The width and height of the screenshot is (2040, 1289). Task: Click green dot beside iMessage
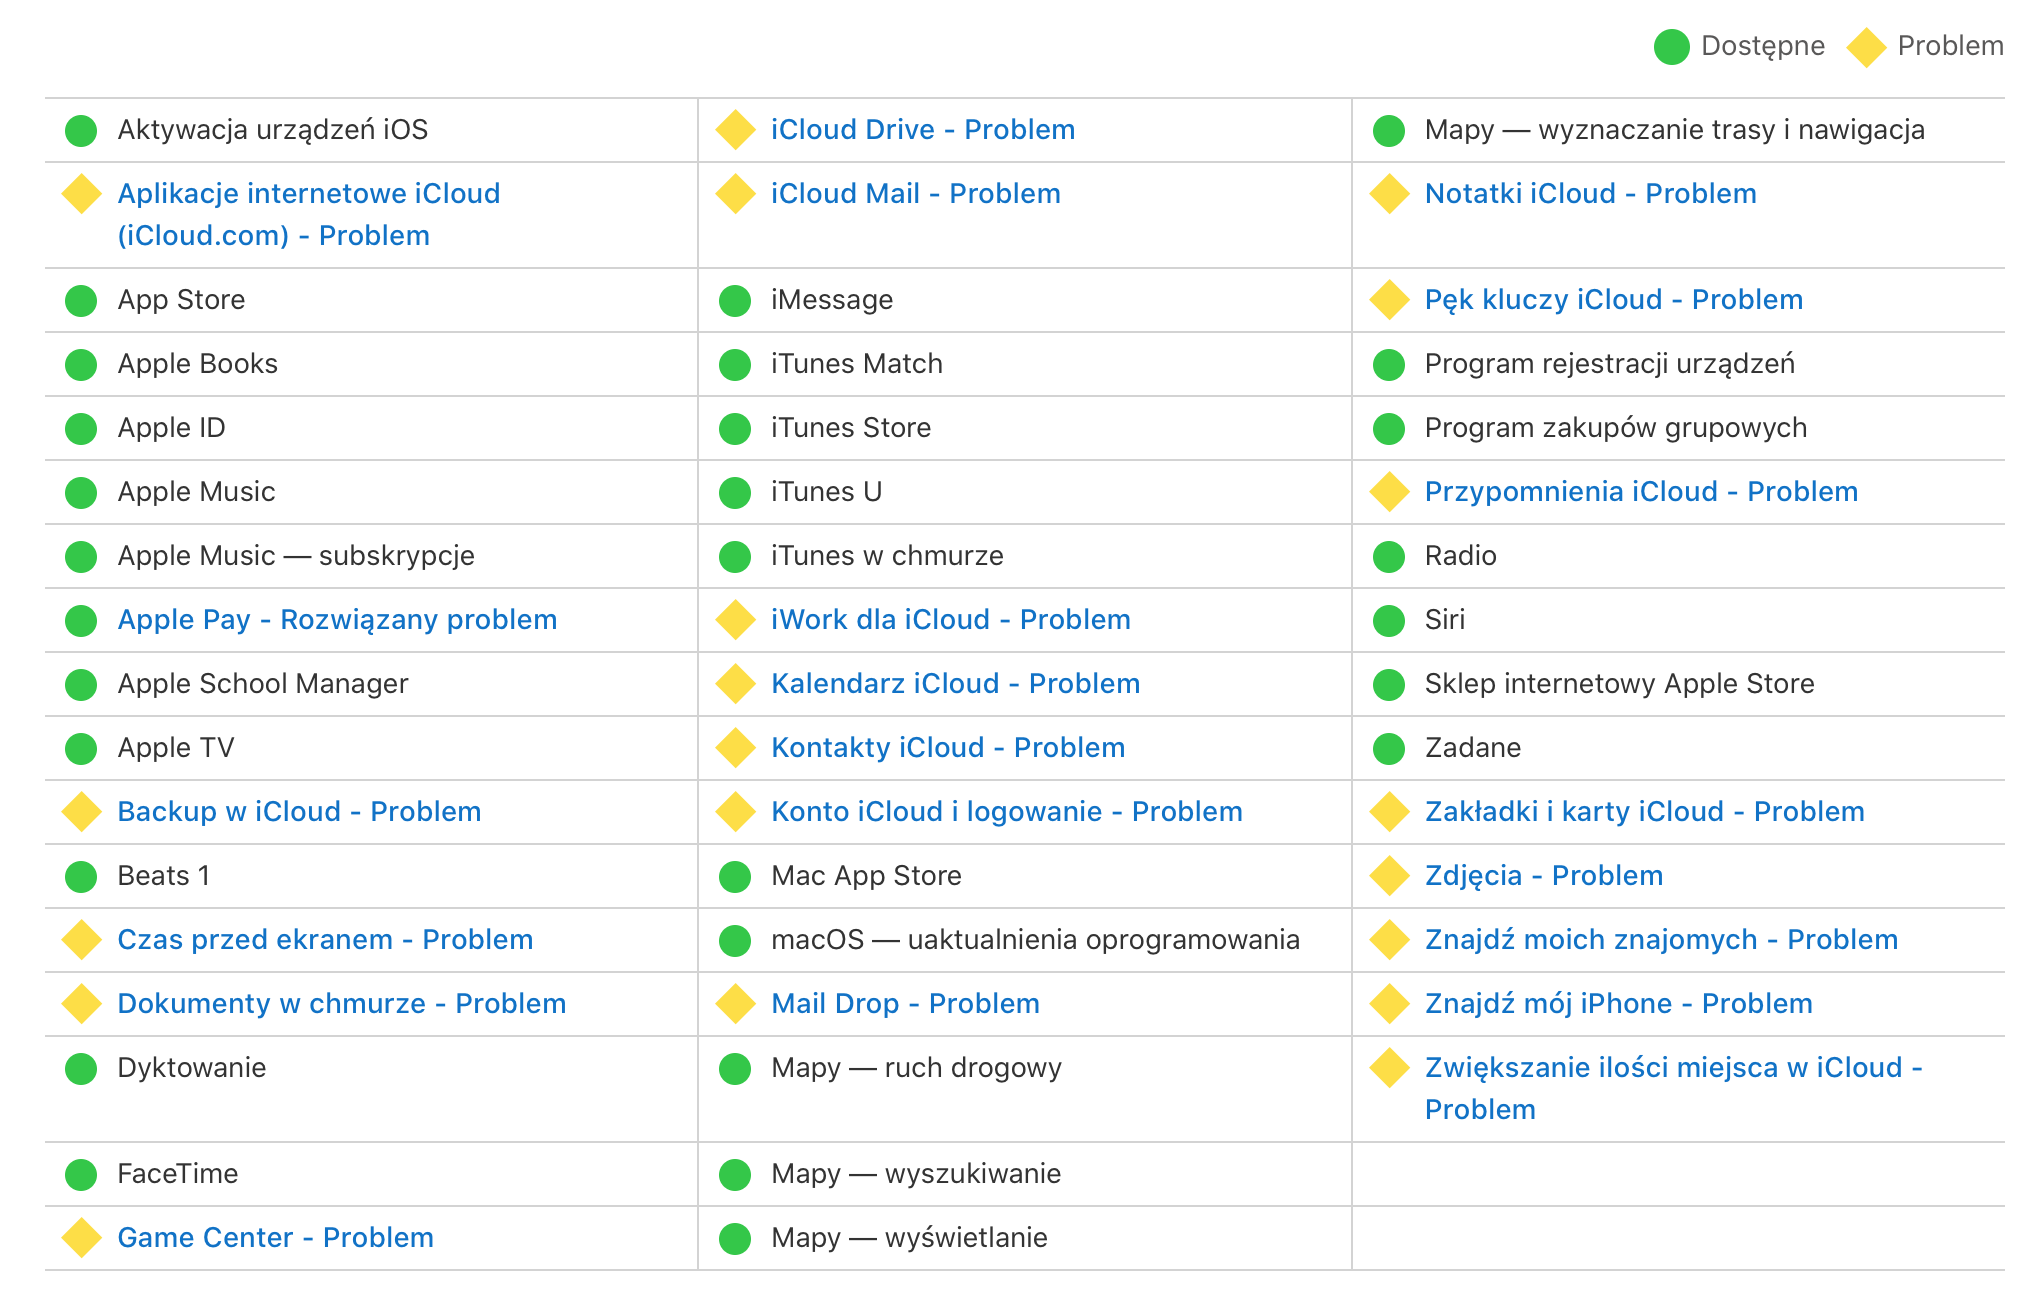click(735, 300)
